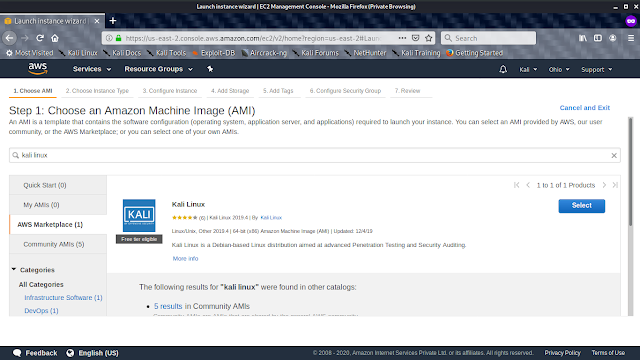Open the AWS logo home link
The height and width of the screenshot is (360, 640).
click(38, 69)
